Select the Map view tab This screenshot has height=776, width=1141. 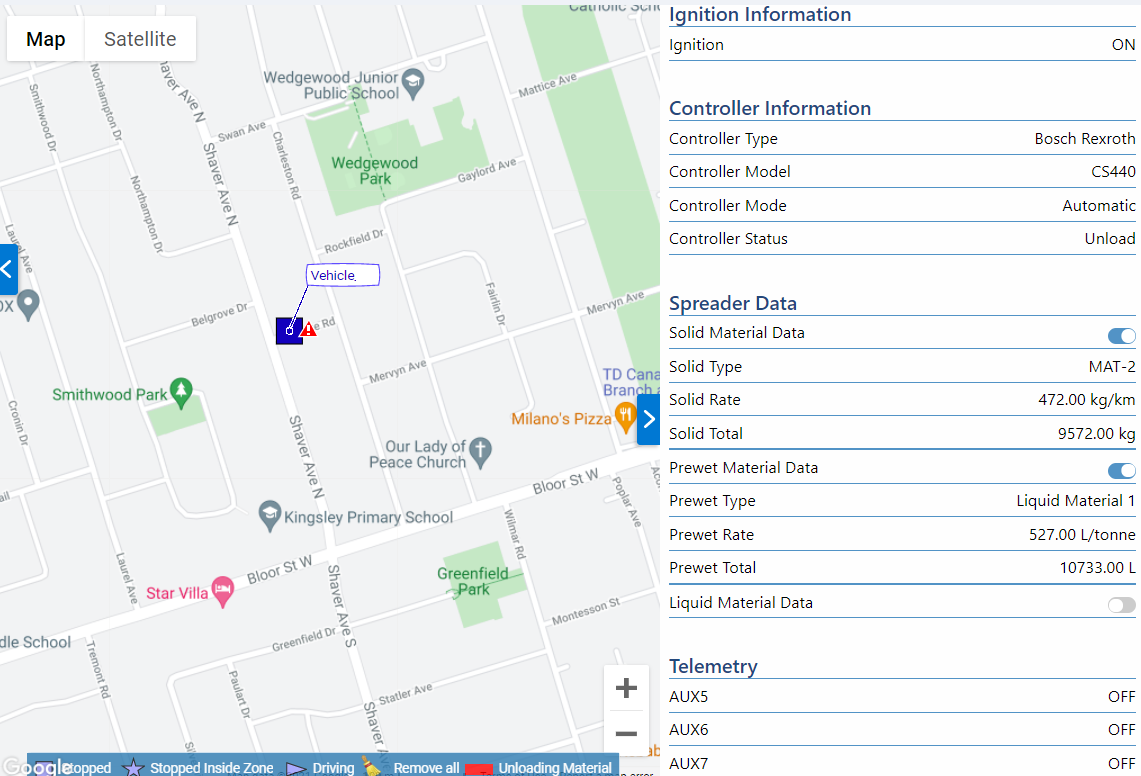(46, 39)
